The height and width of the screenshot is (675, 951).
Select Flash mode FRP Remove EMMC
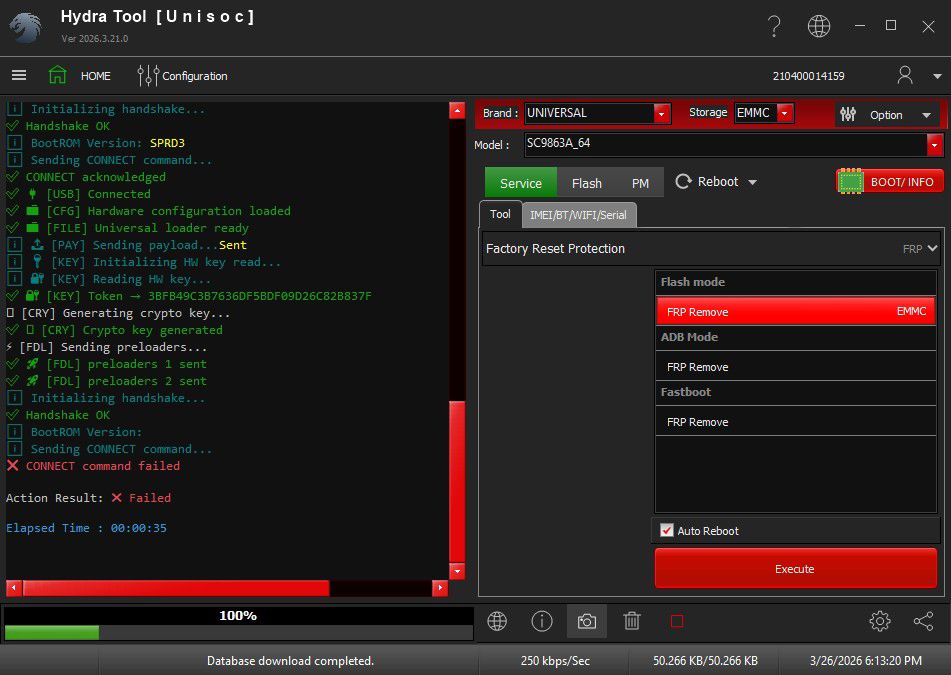796,311
